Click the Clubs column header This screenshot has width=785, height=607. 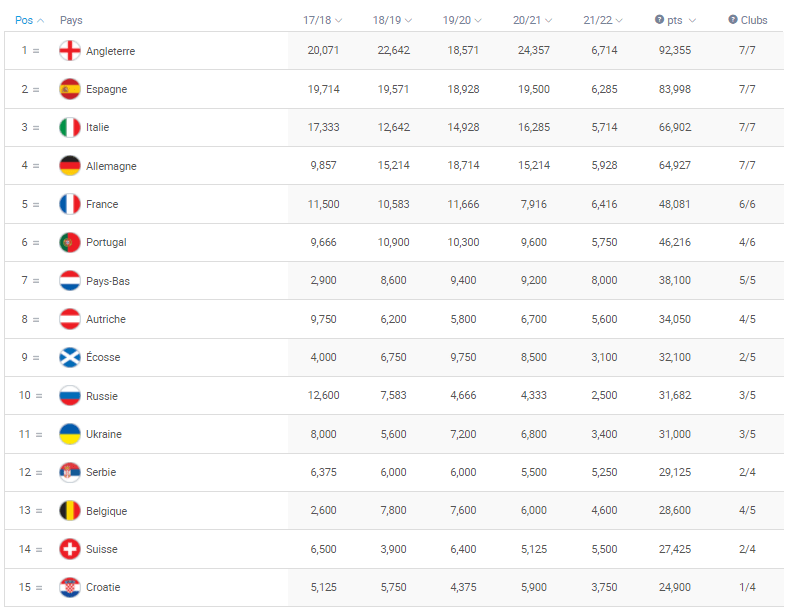(x=754, y=20)
